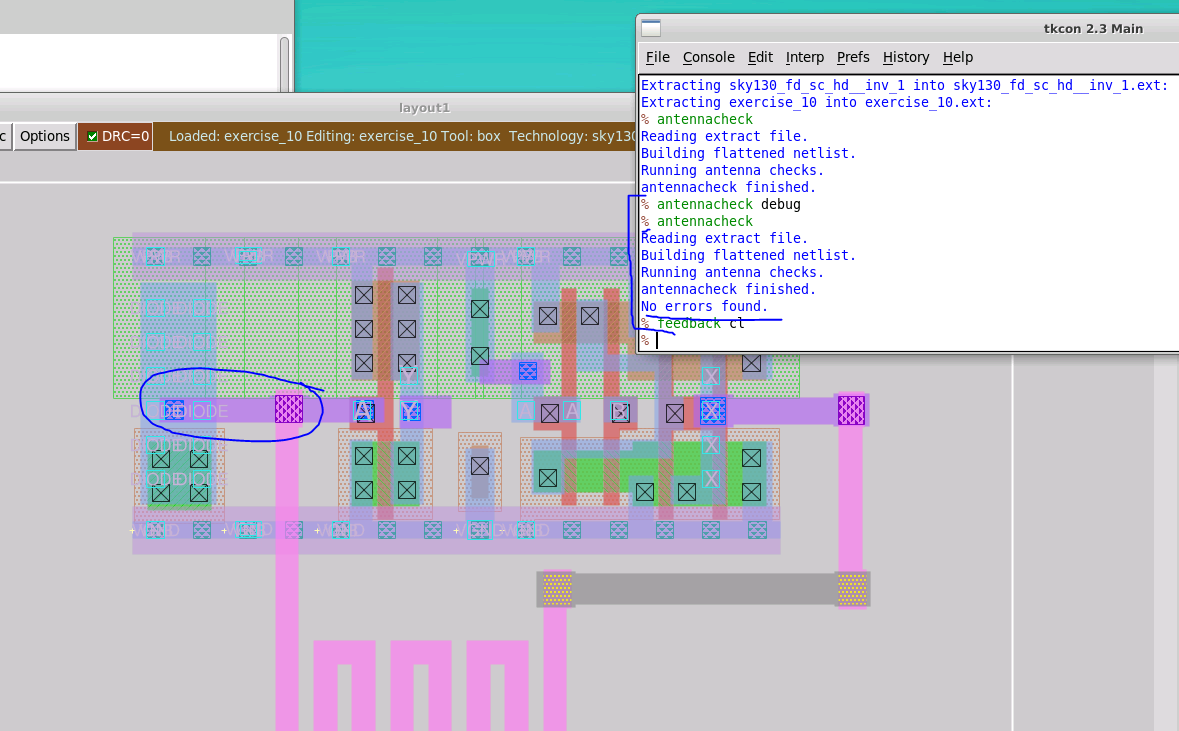The height and width of the screenshot is (731, 1179).
Task: Click the Help menu item
Action: point(957,57)
